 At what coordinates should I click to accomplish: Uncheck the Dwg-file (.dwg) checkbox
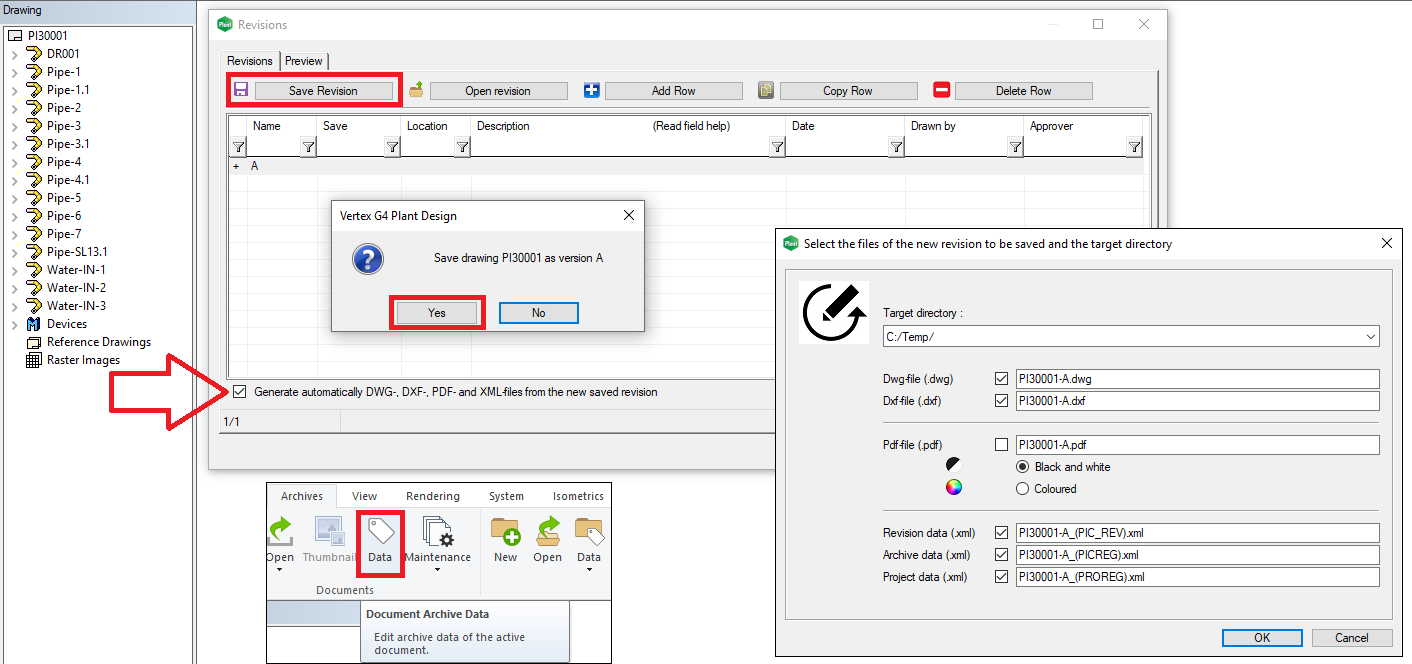pos(1002,379)
